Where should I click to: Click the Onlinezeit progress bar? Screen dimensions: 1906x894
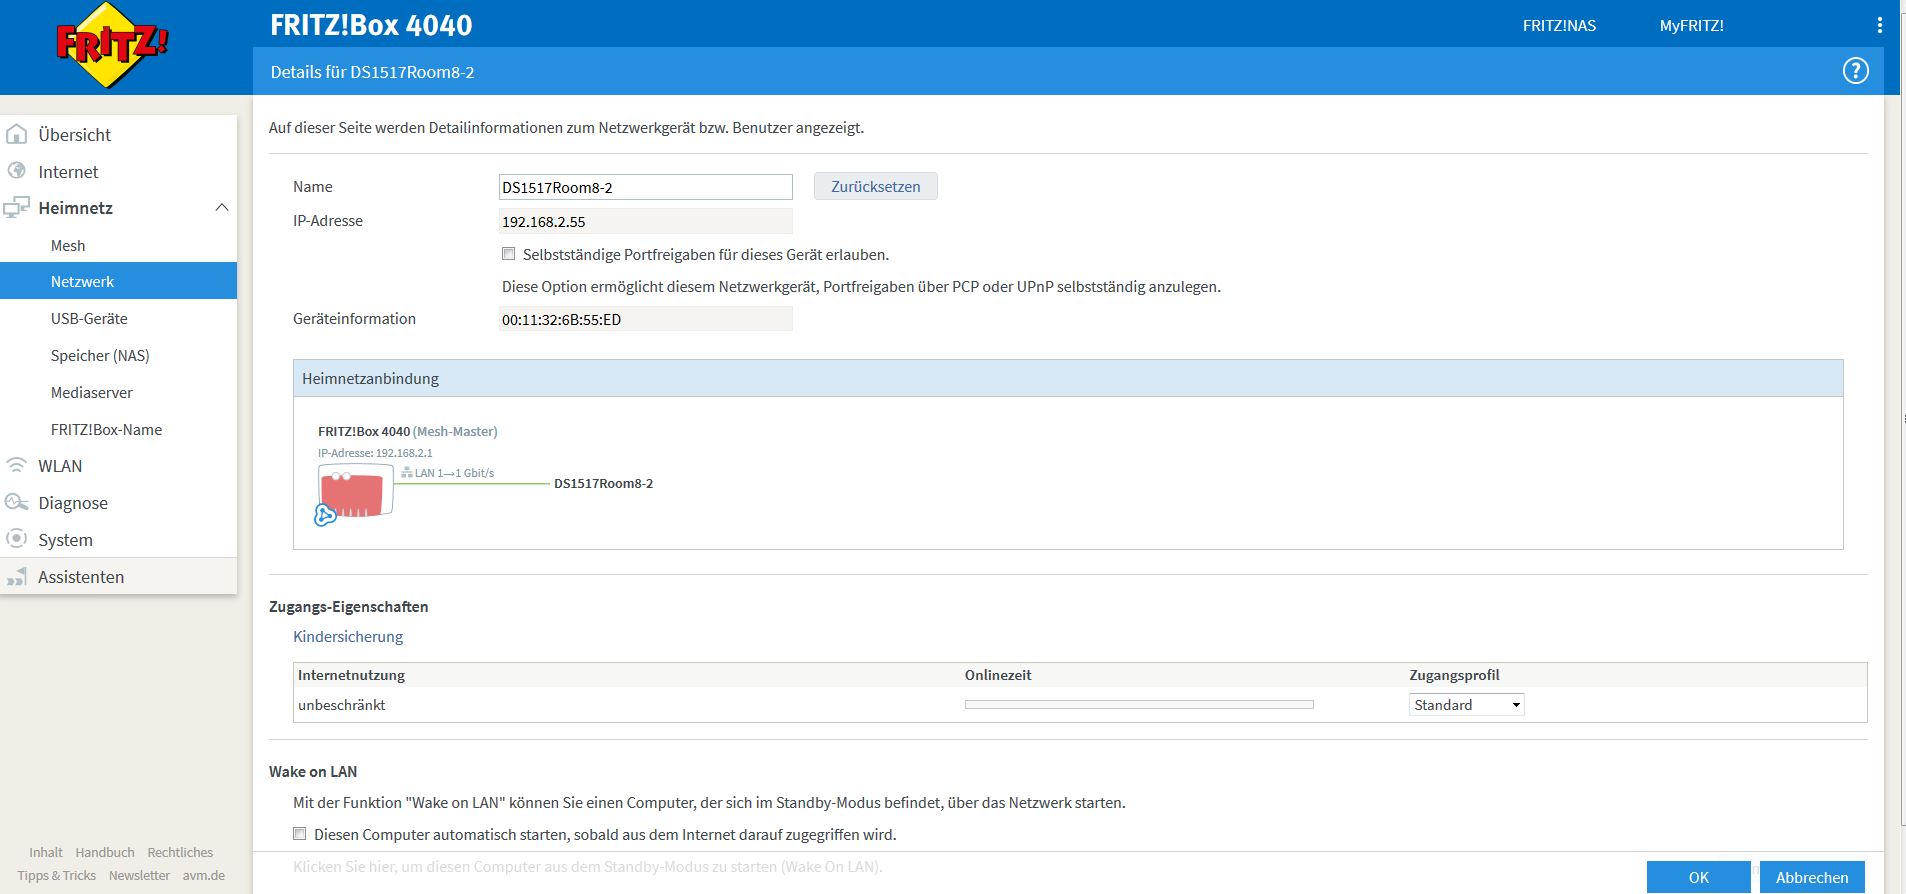point(1139,705)
